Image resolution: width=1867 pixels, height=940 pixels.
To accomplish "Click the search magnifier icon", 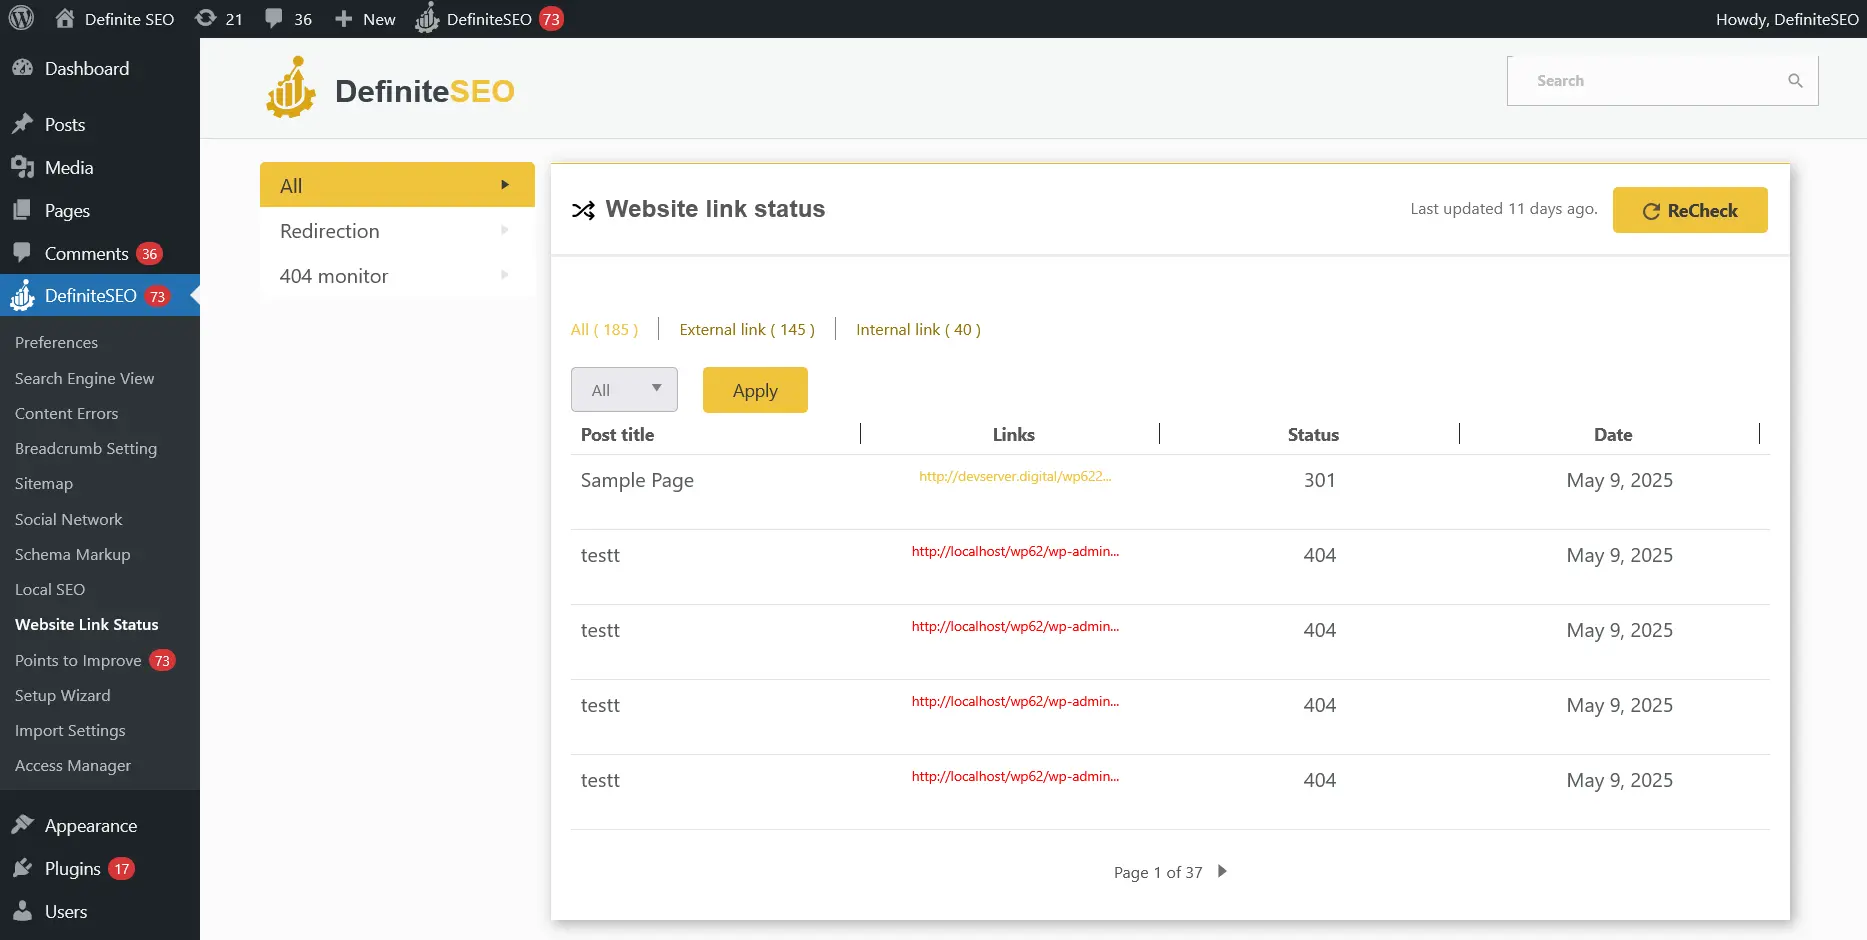I will 1795,81.
